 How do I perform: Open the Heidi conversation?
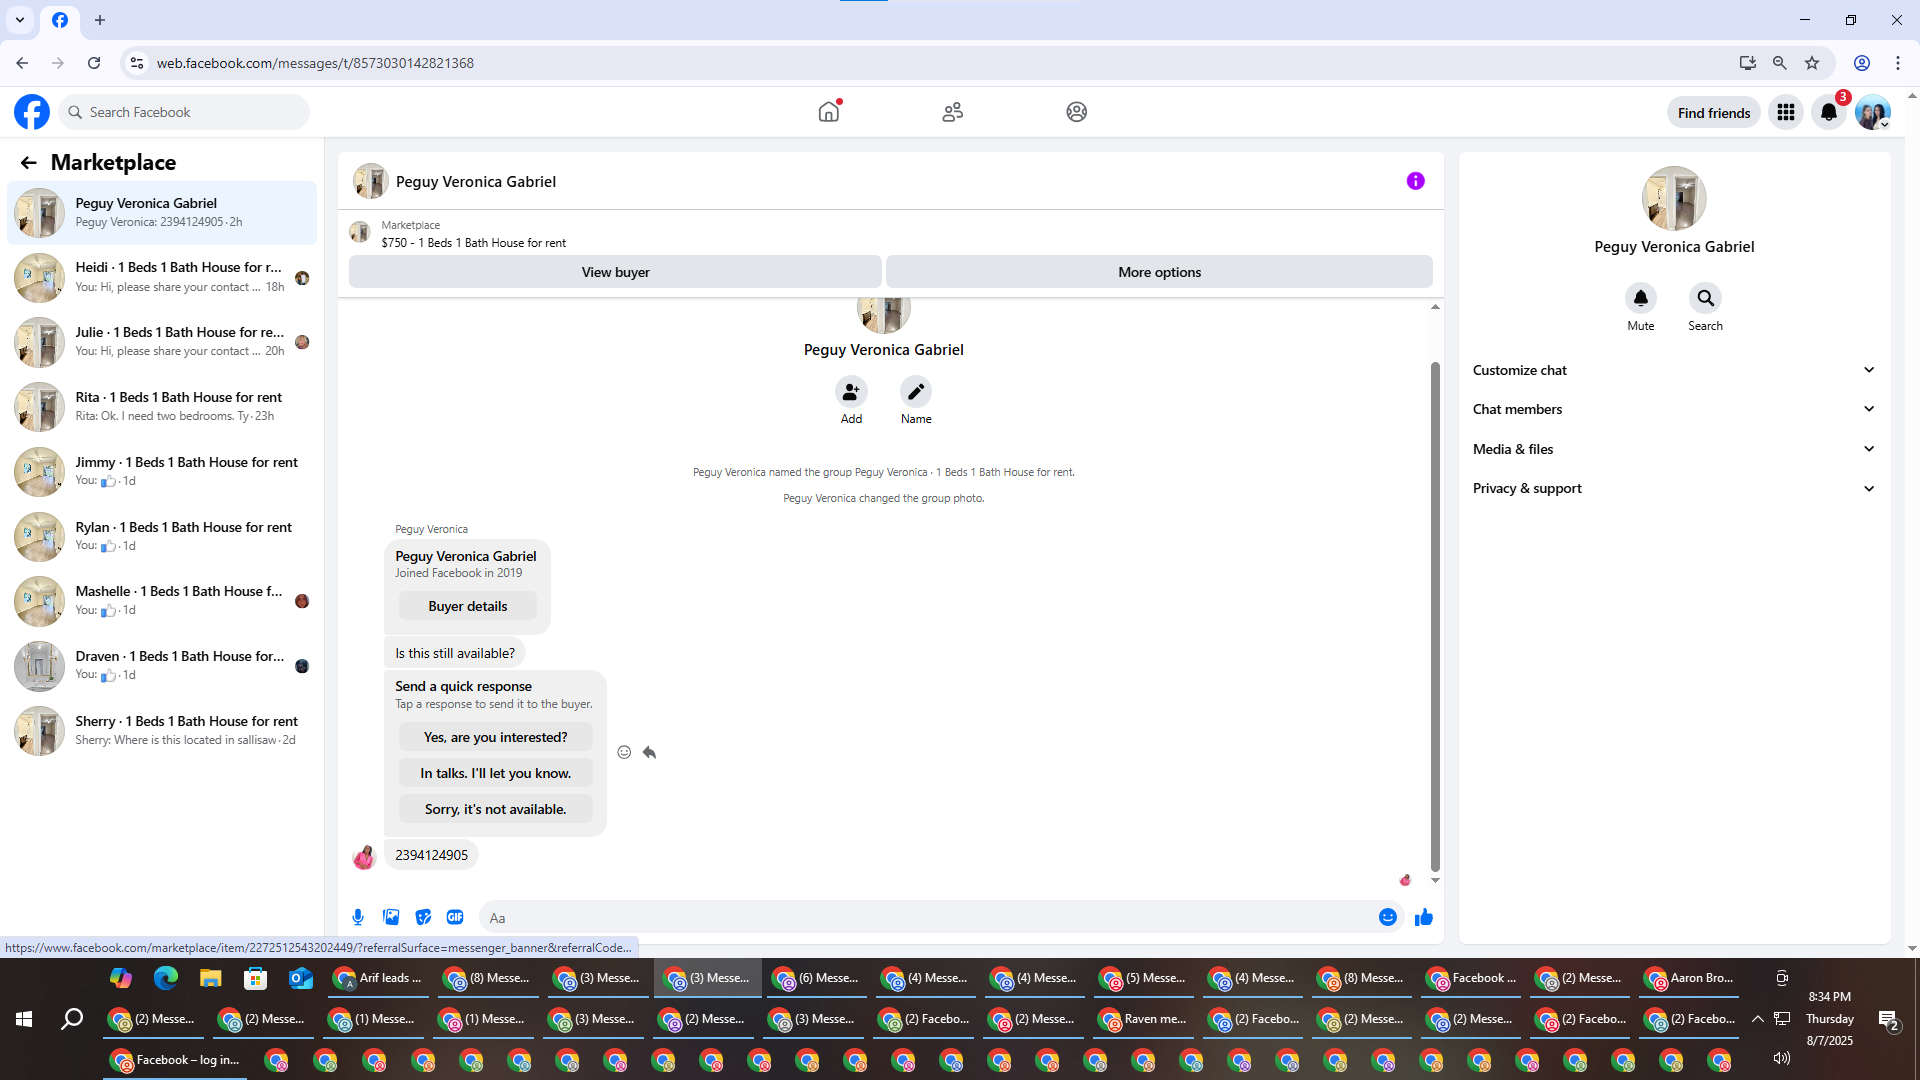click(162, 277)
